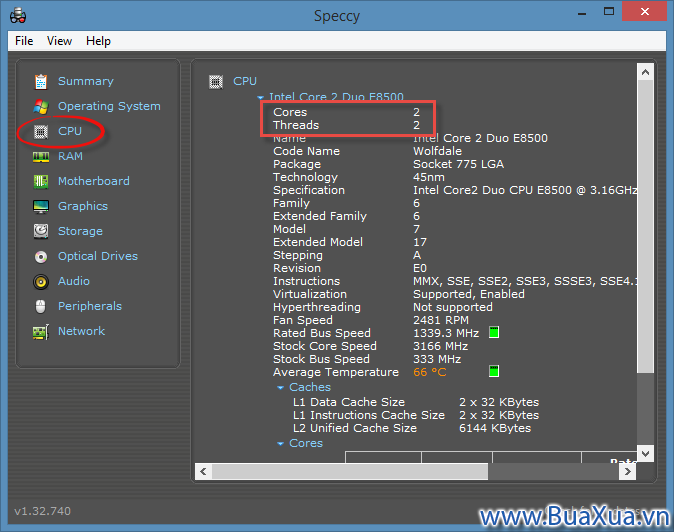Click the v1.32.740 version text

pos(43,511)
